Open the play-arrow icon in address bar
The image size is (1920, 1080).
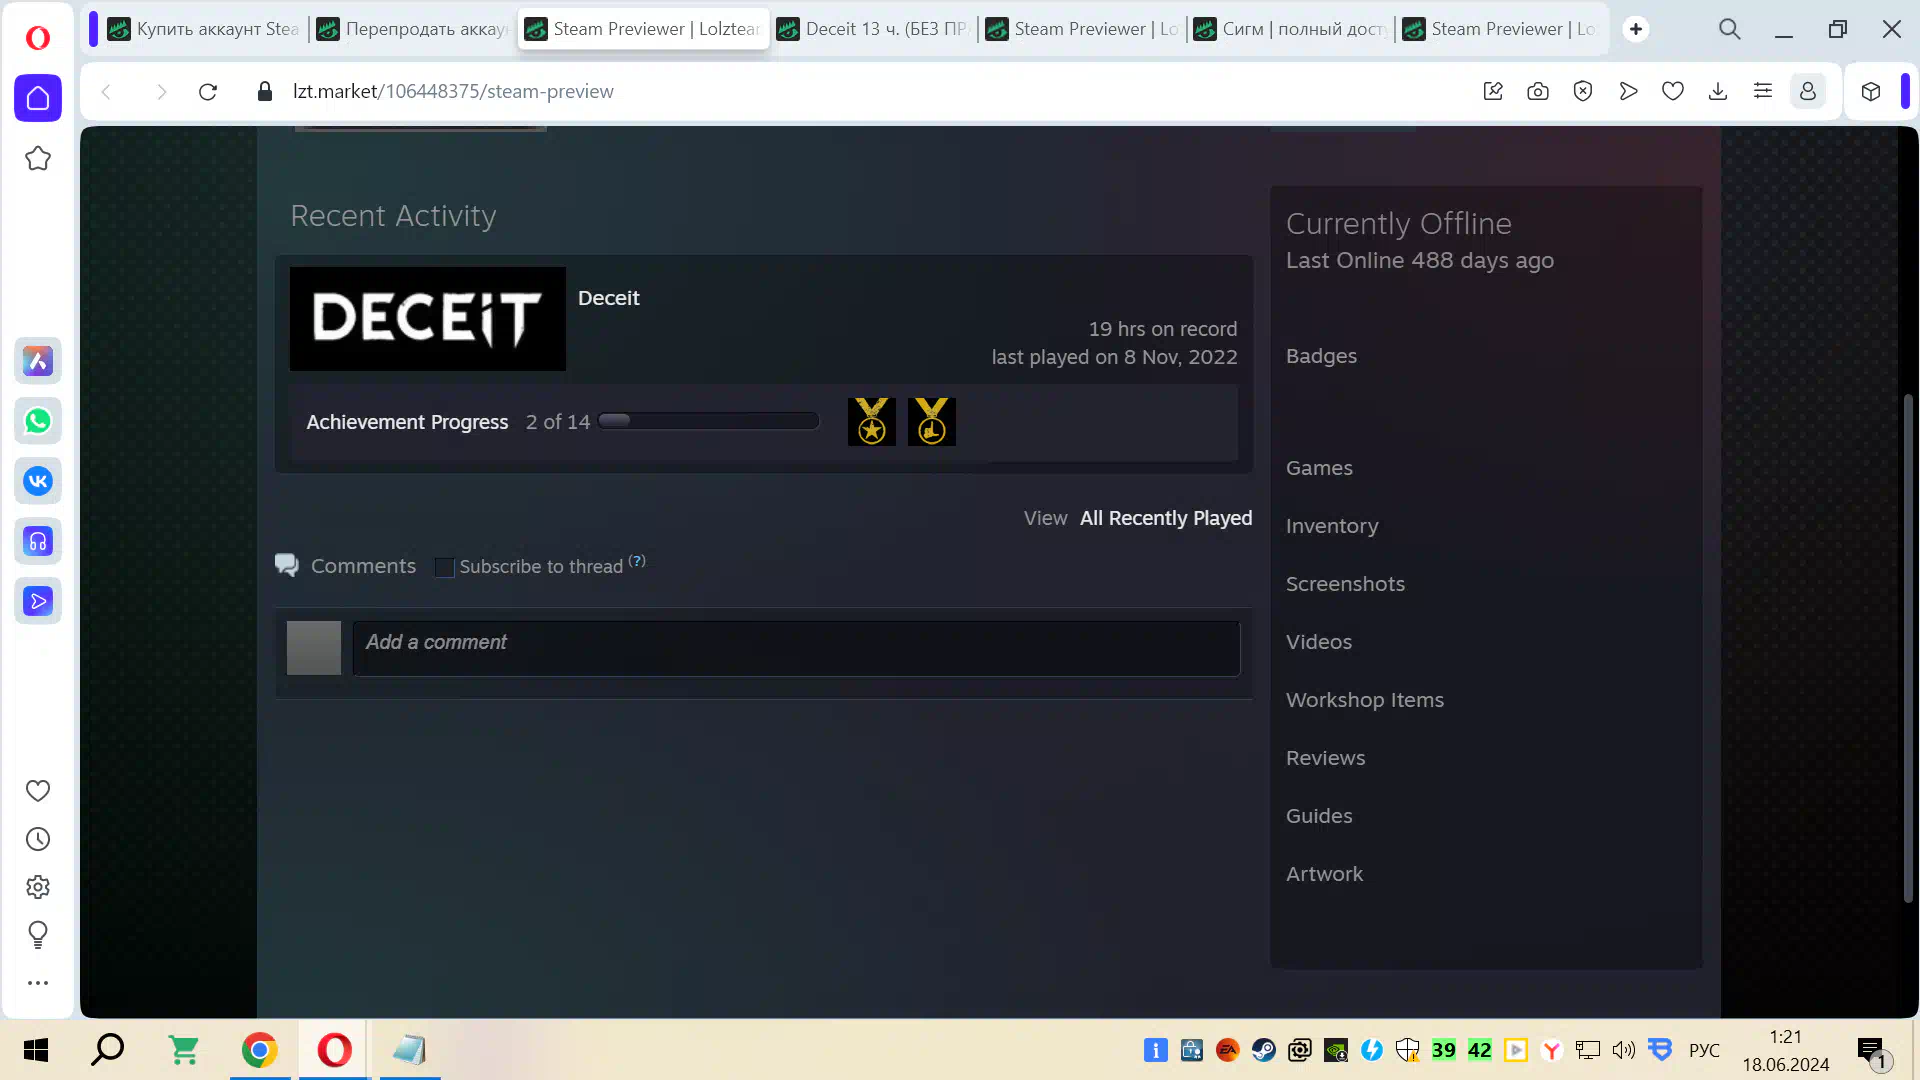(1628, 92)
